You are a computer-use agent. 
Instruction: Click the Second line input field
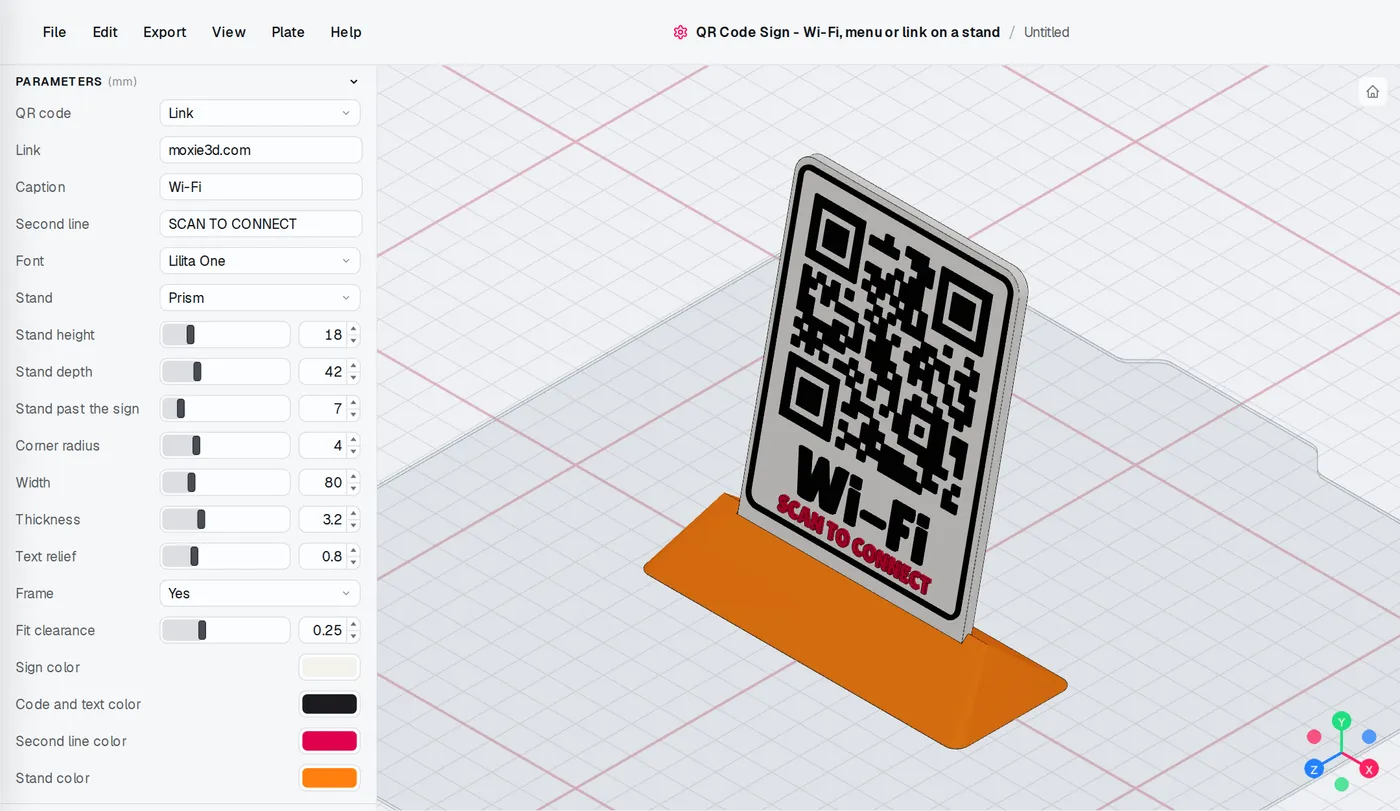[x=260, y=224]
